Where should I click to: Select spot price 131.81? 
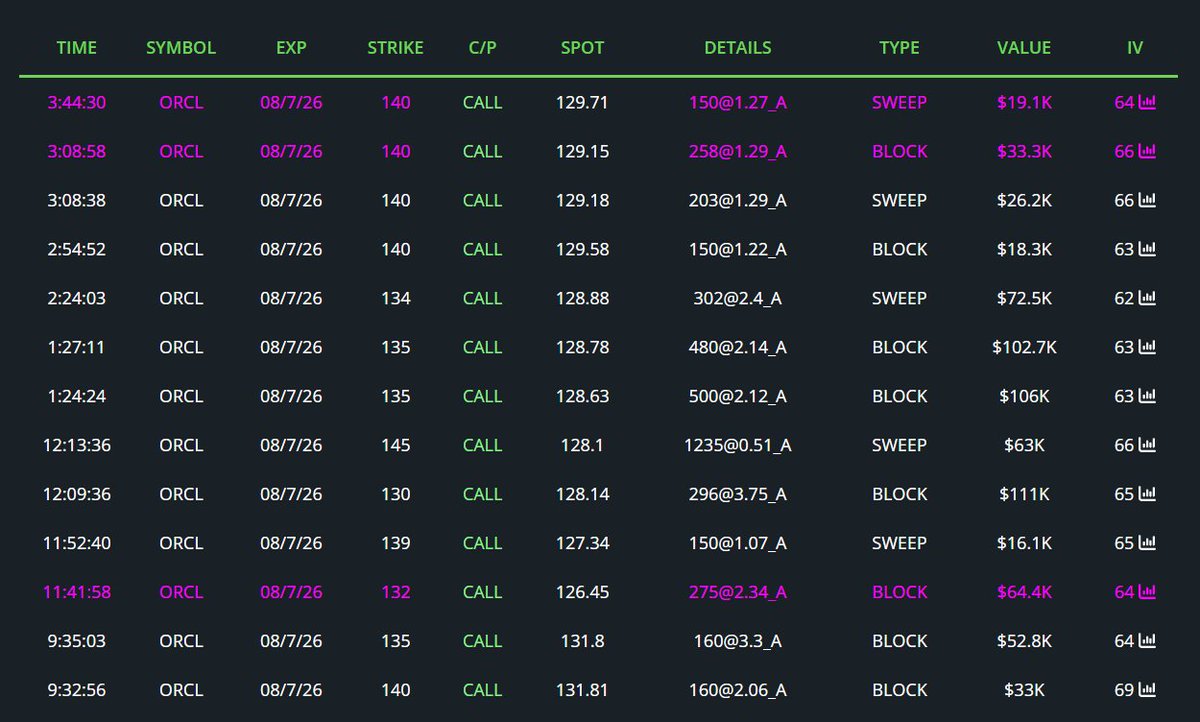(582, 690)
